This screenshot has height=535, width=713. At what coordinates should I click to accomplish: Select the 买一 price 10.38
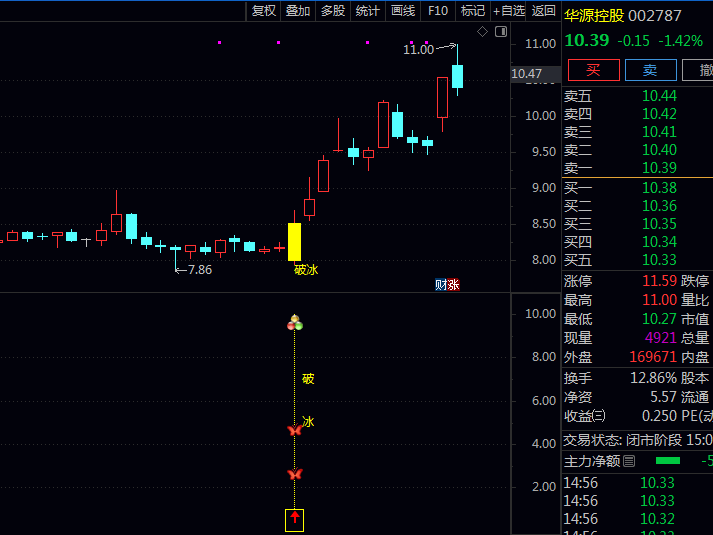659,188
